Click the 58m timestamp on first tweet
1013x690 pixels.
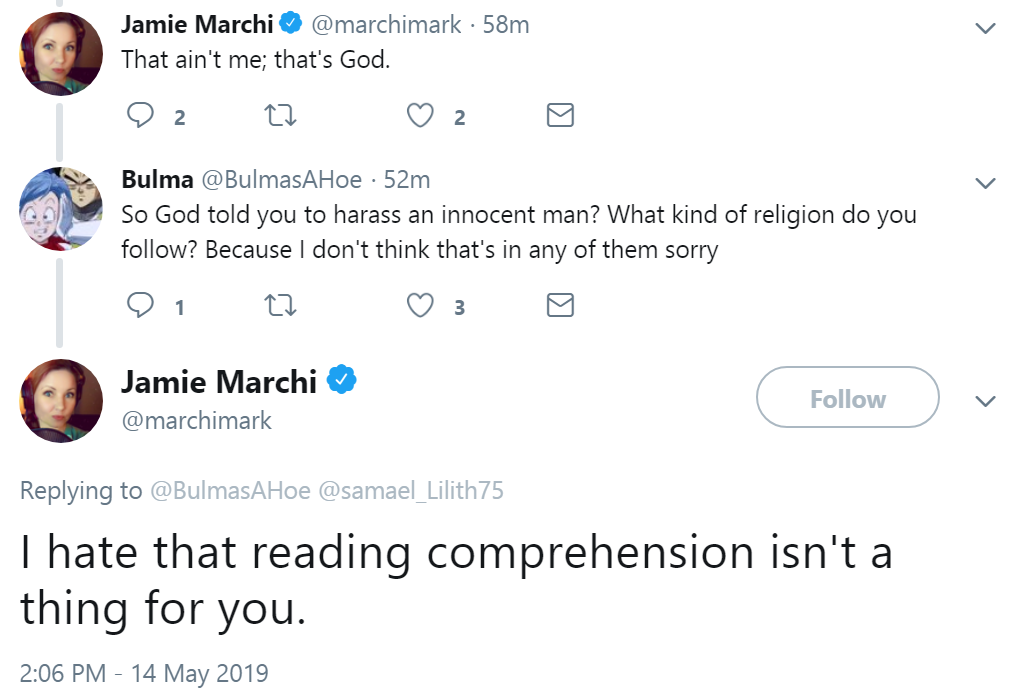point(505,25)
